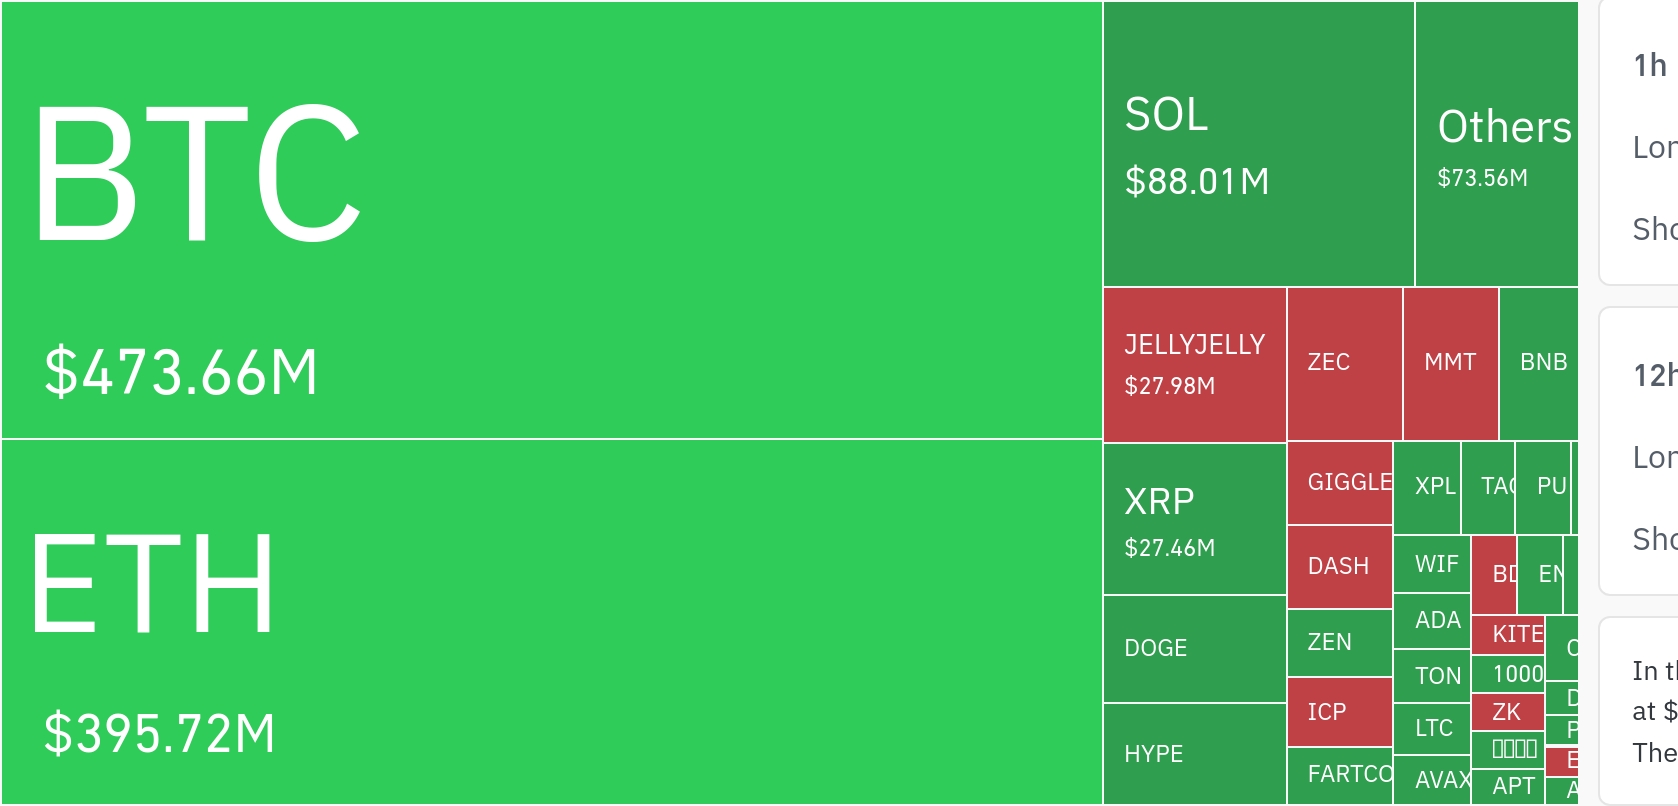Viewport: 1678px width, 806px height.
Task: Open the green ZEN block
Action: pyautogui.click(x=1339, y=642)
